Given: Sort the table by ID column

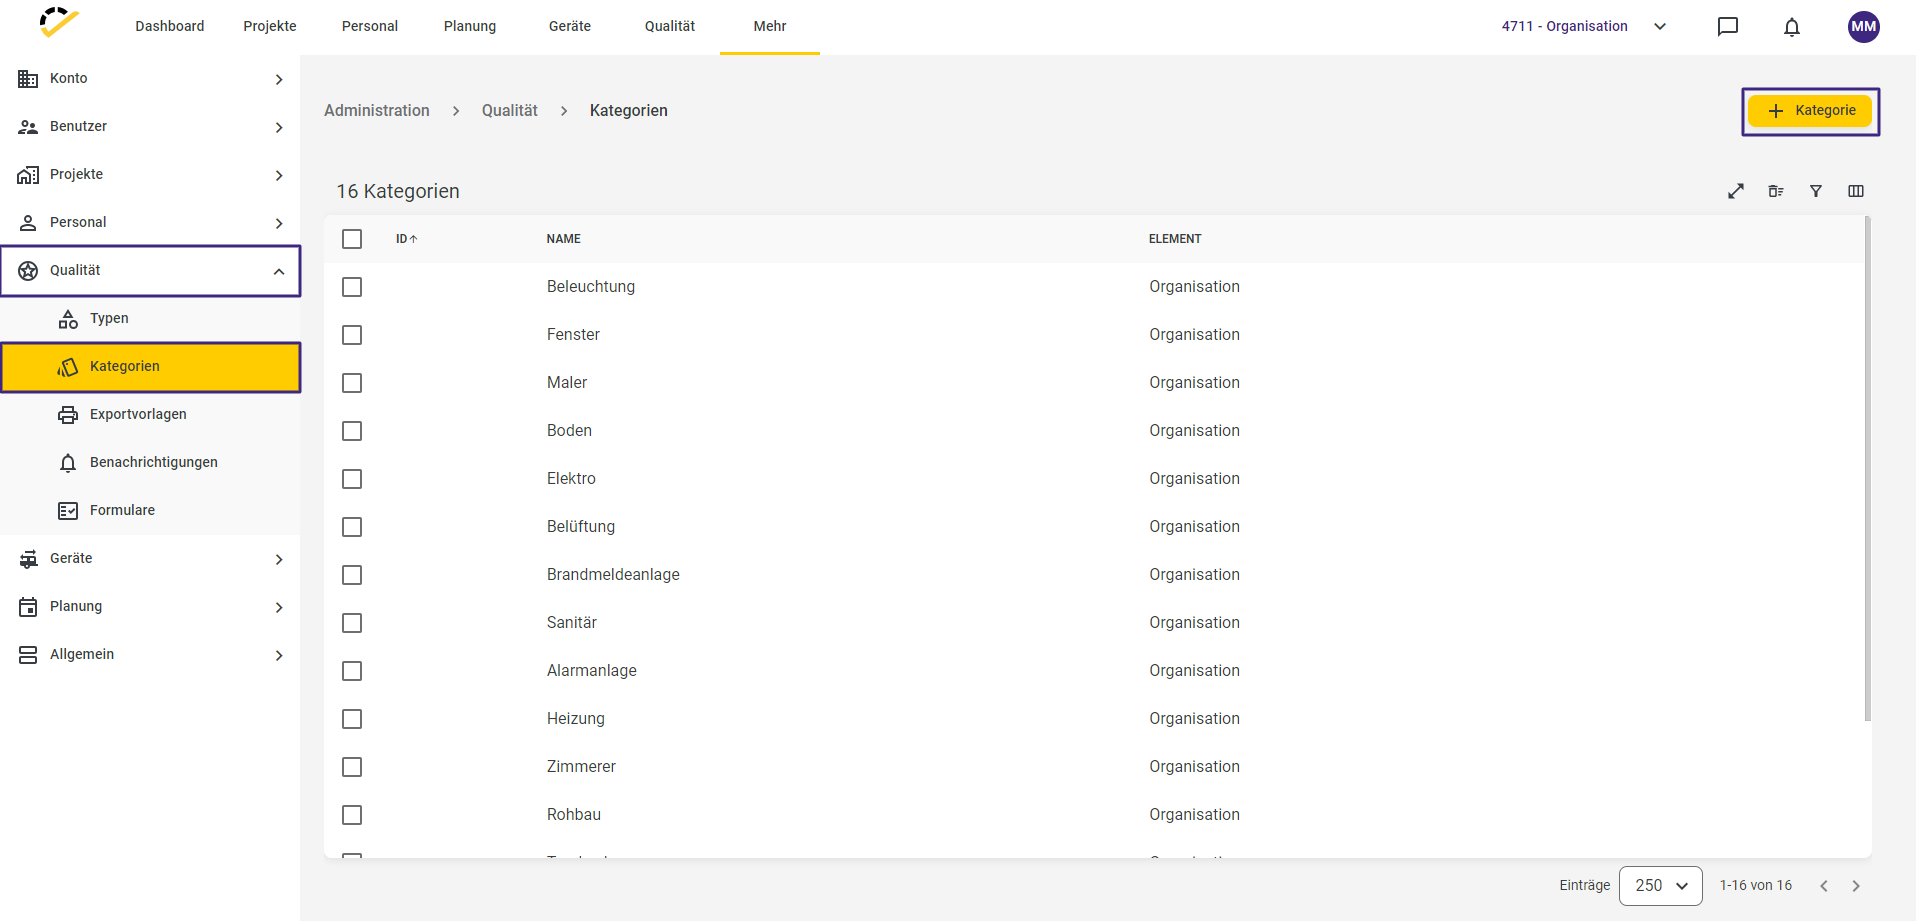Looking at the screenshot, I should coord(406,239).
